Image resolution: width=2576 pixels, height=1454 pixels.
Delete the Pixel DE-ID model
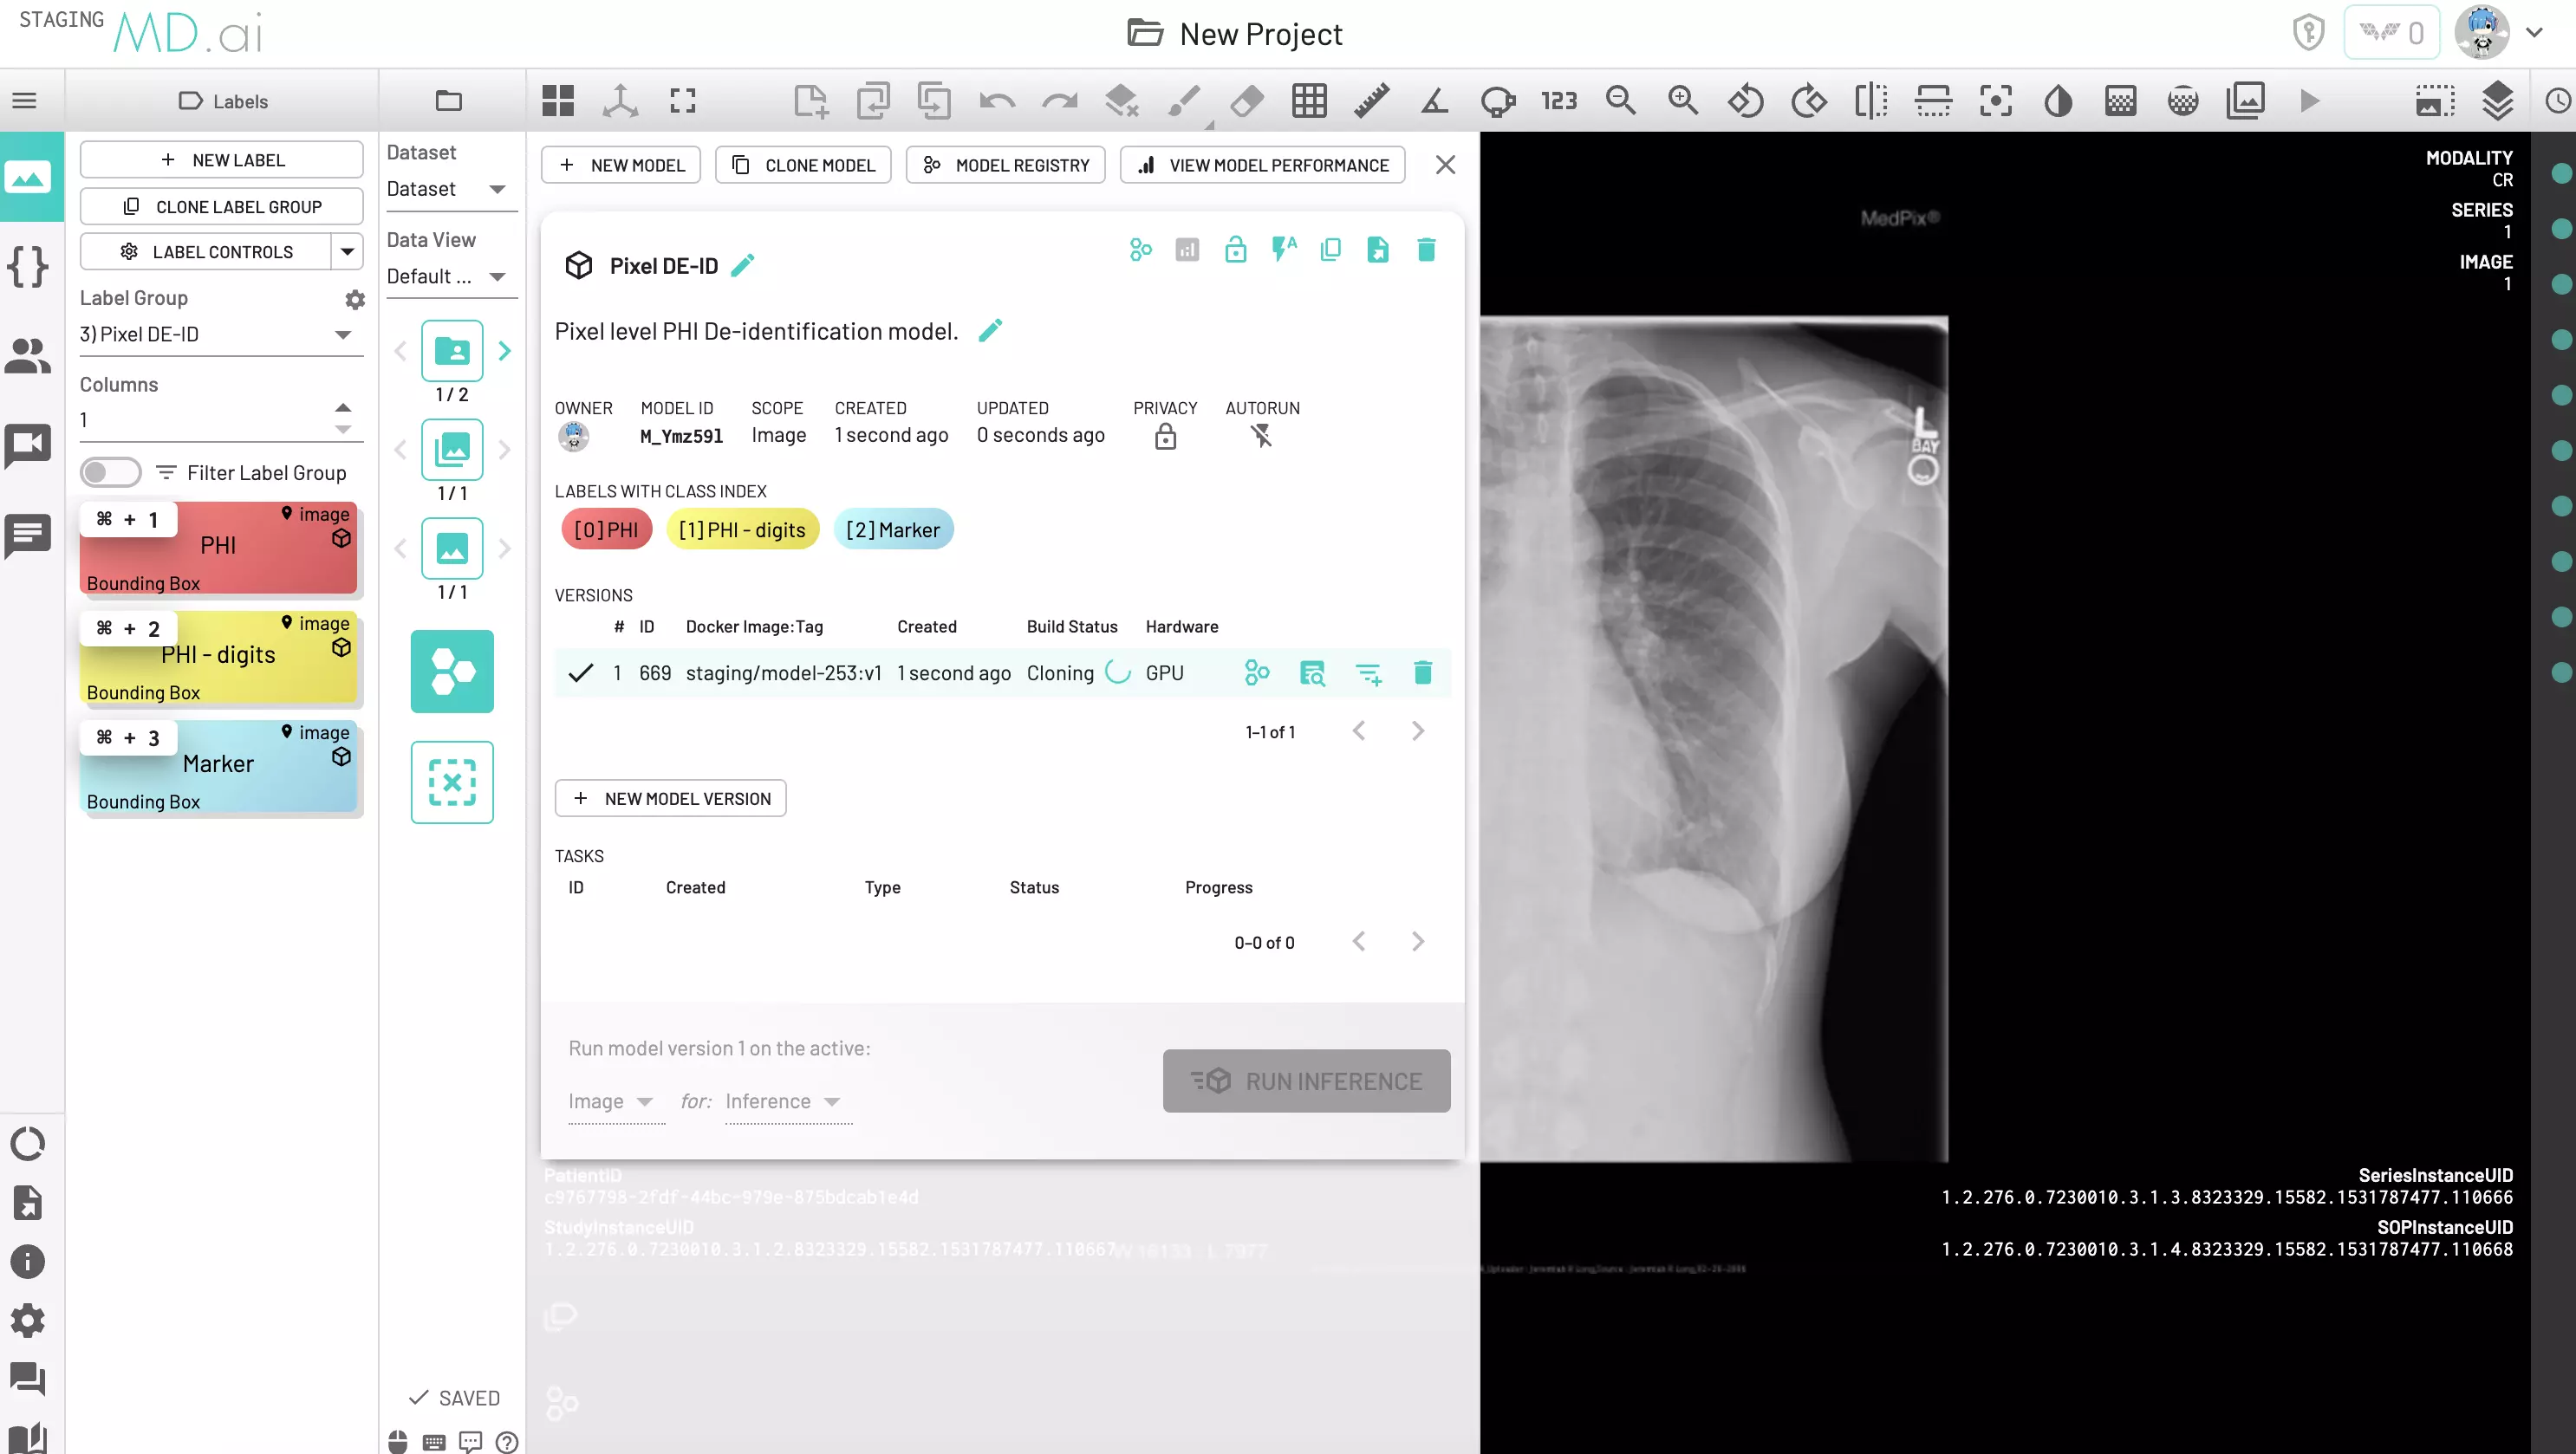pyautogui.click(x=1426, y=249)
